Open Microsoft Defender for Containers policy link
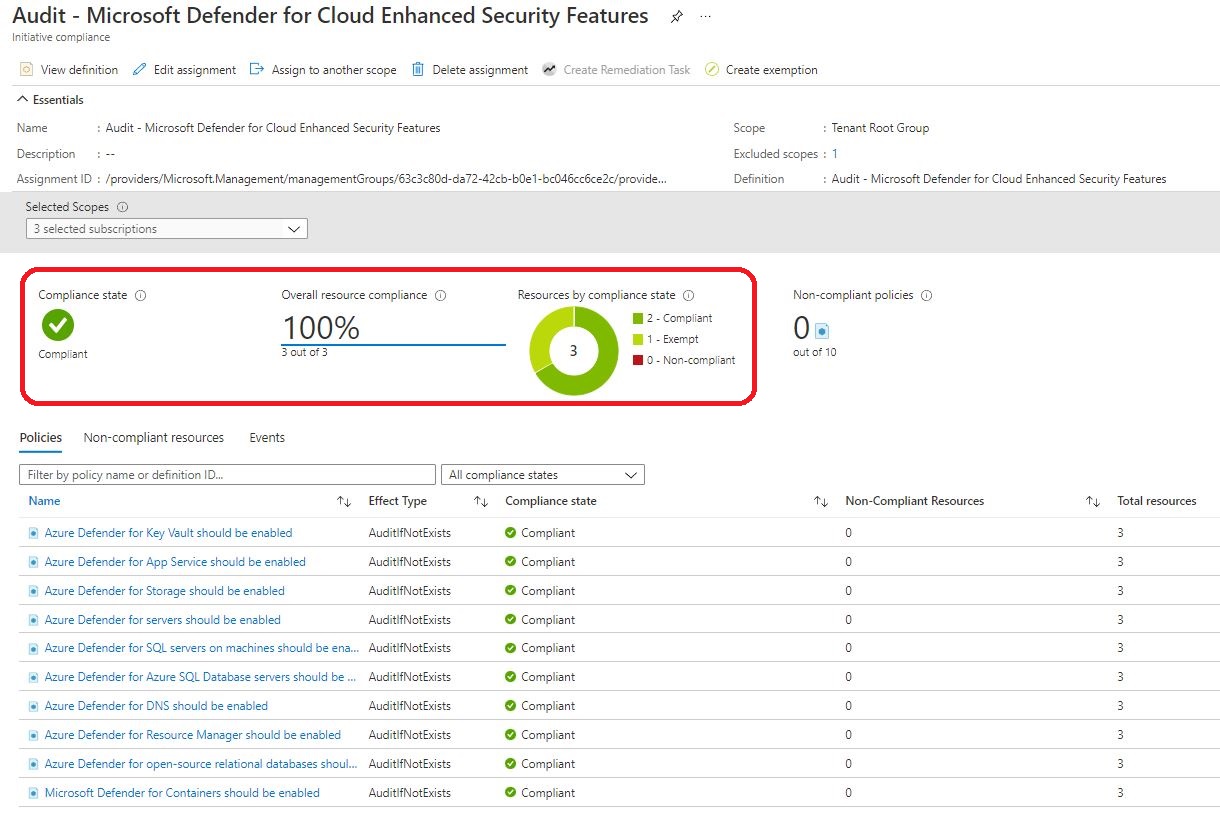Viewport: 1220px width, 818px height. (x=182, y=793)
